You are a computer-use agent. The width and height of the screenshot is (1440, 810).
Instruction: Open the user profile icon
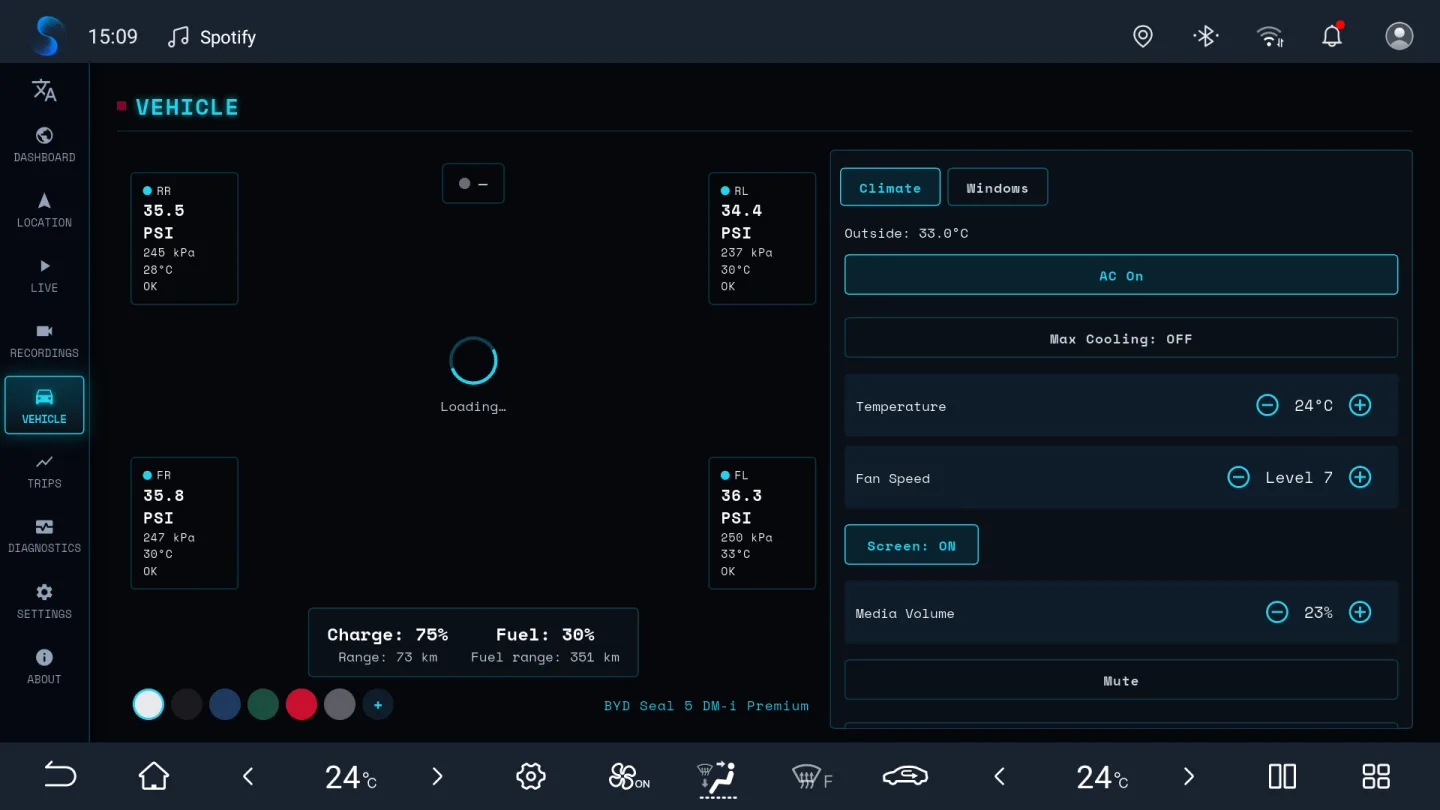tap(1399, 37)
